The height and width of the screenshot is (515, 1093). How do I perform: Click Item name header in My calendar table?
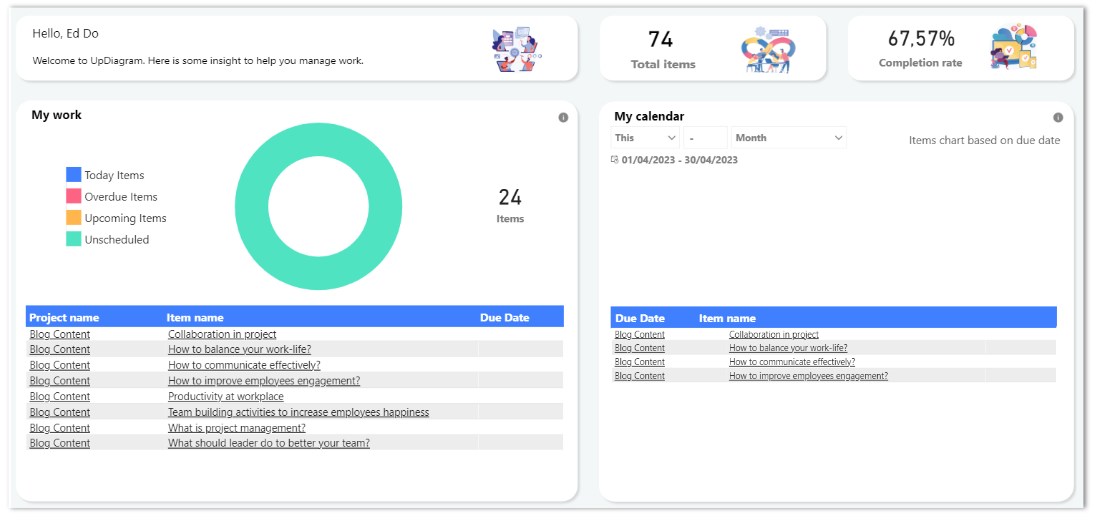click(x=727, y=318)
